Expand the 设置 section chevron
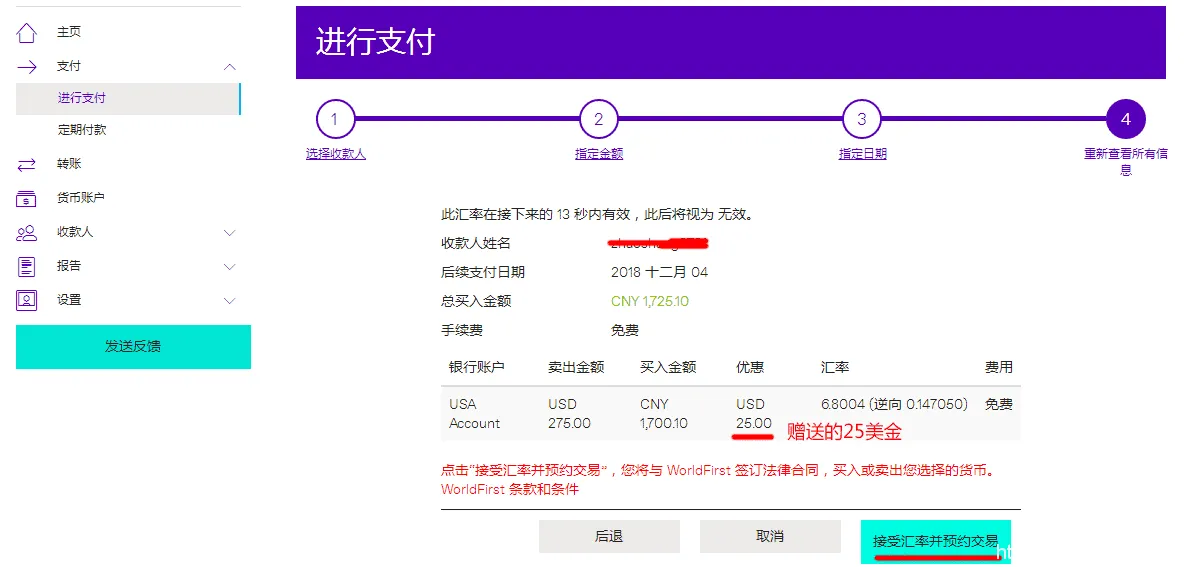This screenshot has width=1187, height=567. point(230,301)
